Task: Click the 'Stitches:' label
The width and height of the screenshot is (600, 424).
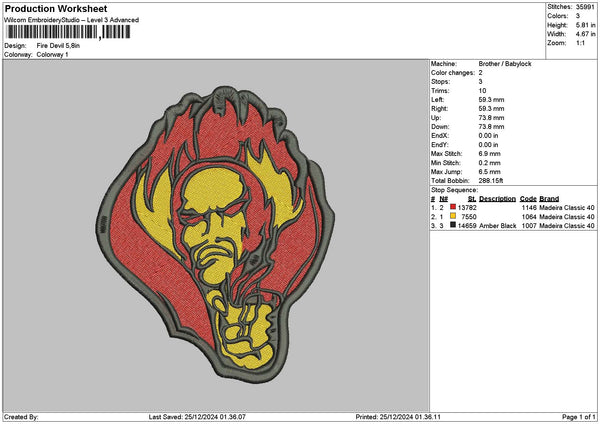Action: click(559, 7)
